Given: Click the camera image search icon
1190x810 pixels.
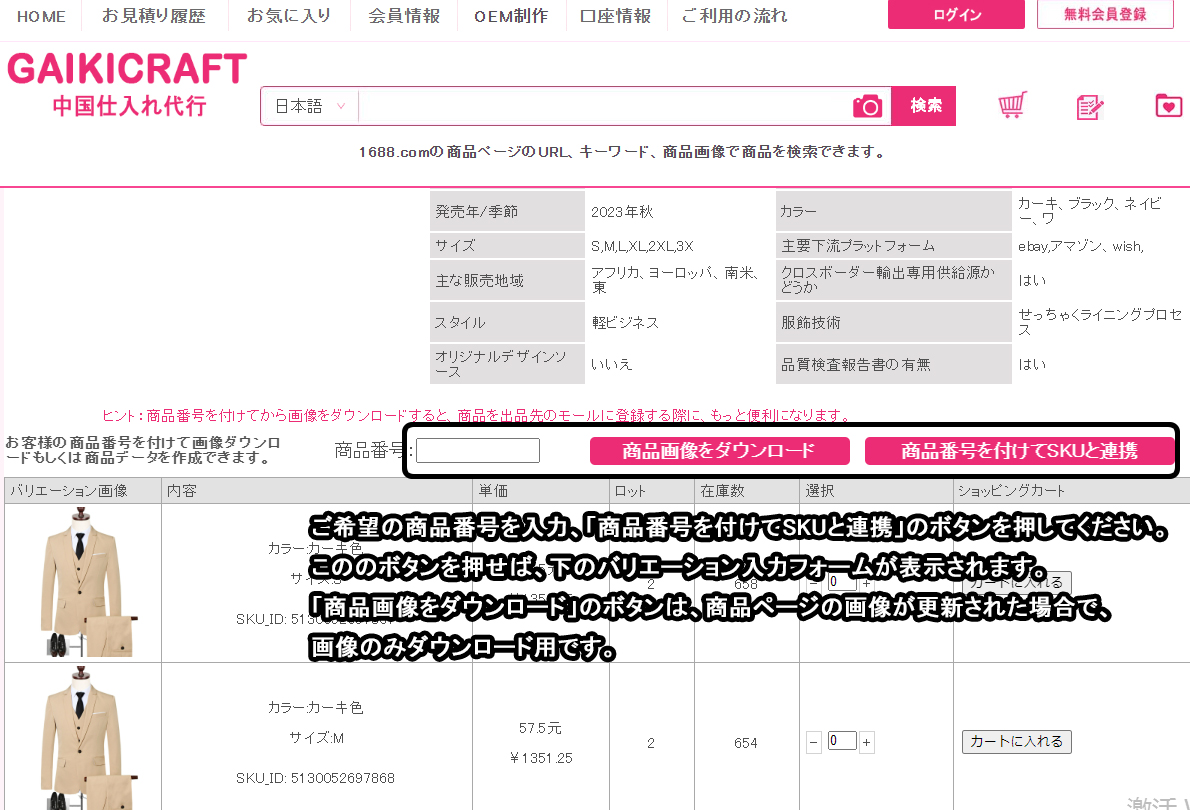Looking at the screenshot, I should (x=867, y=106).
